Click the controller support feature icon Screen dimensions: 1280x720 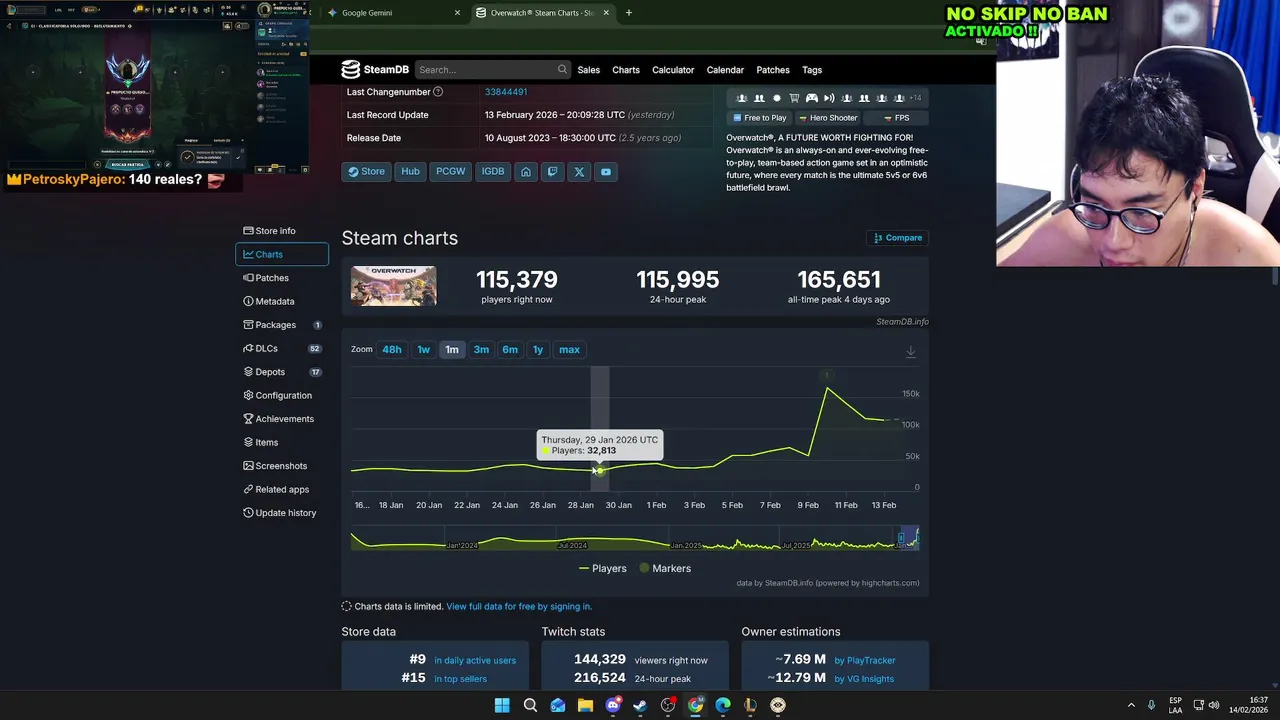812,98
